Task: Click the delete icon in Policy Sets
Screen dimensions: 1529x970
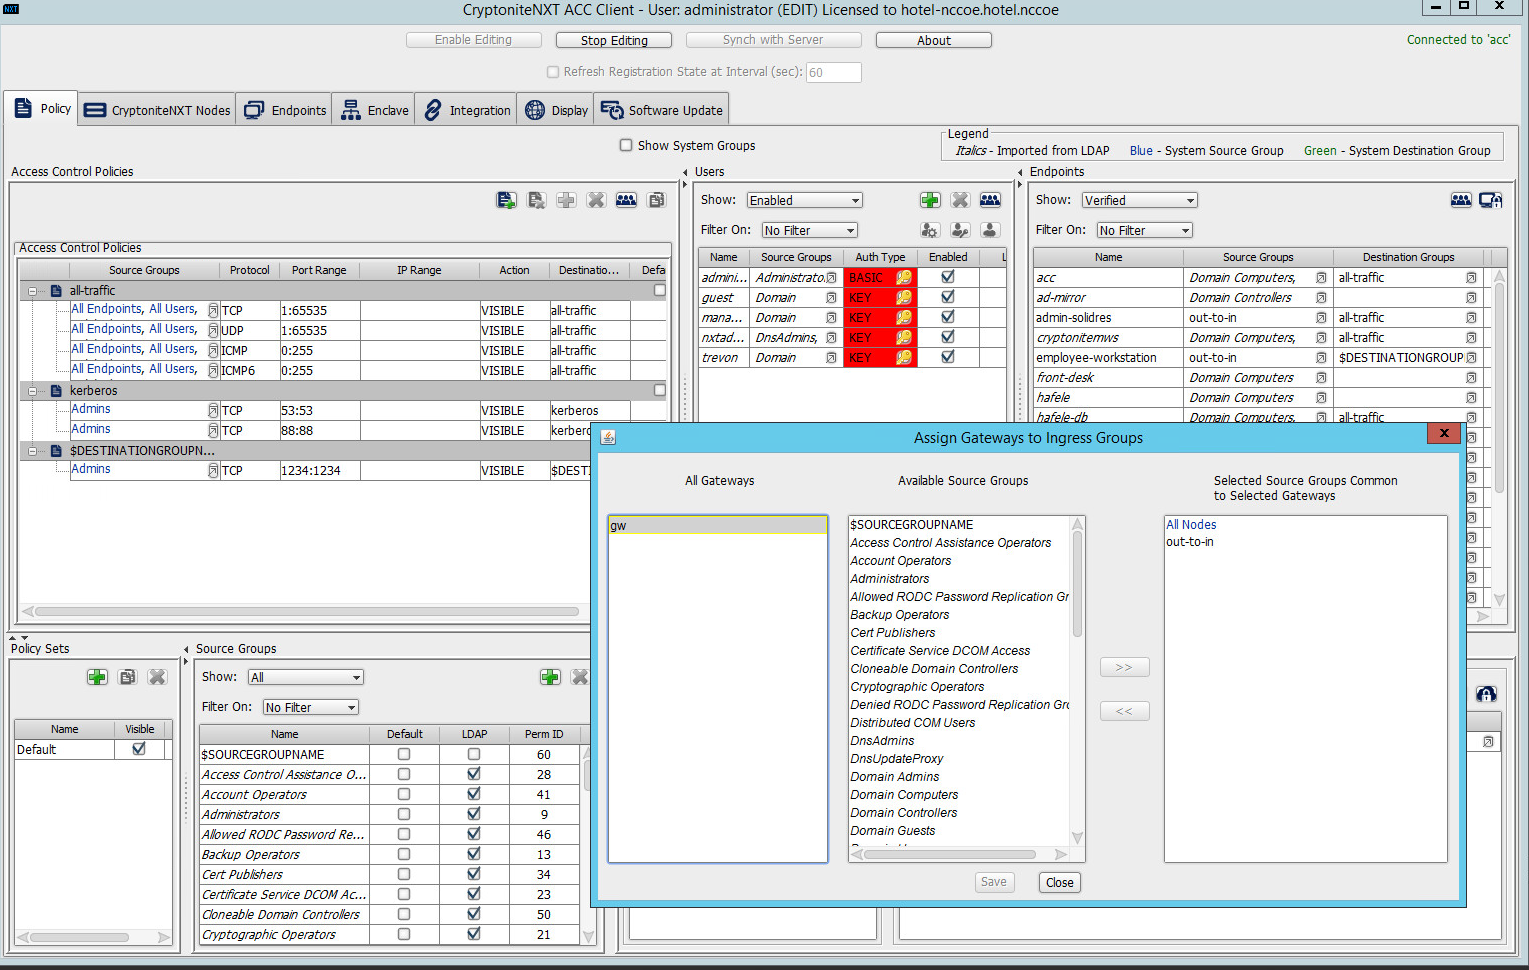Action: pos(157,677)
